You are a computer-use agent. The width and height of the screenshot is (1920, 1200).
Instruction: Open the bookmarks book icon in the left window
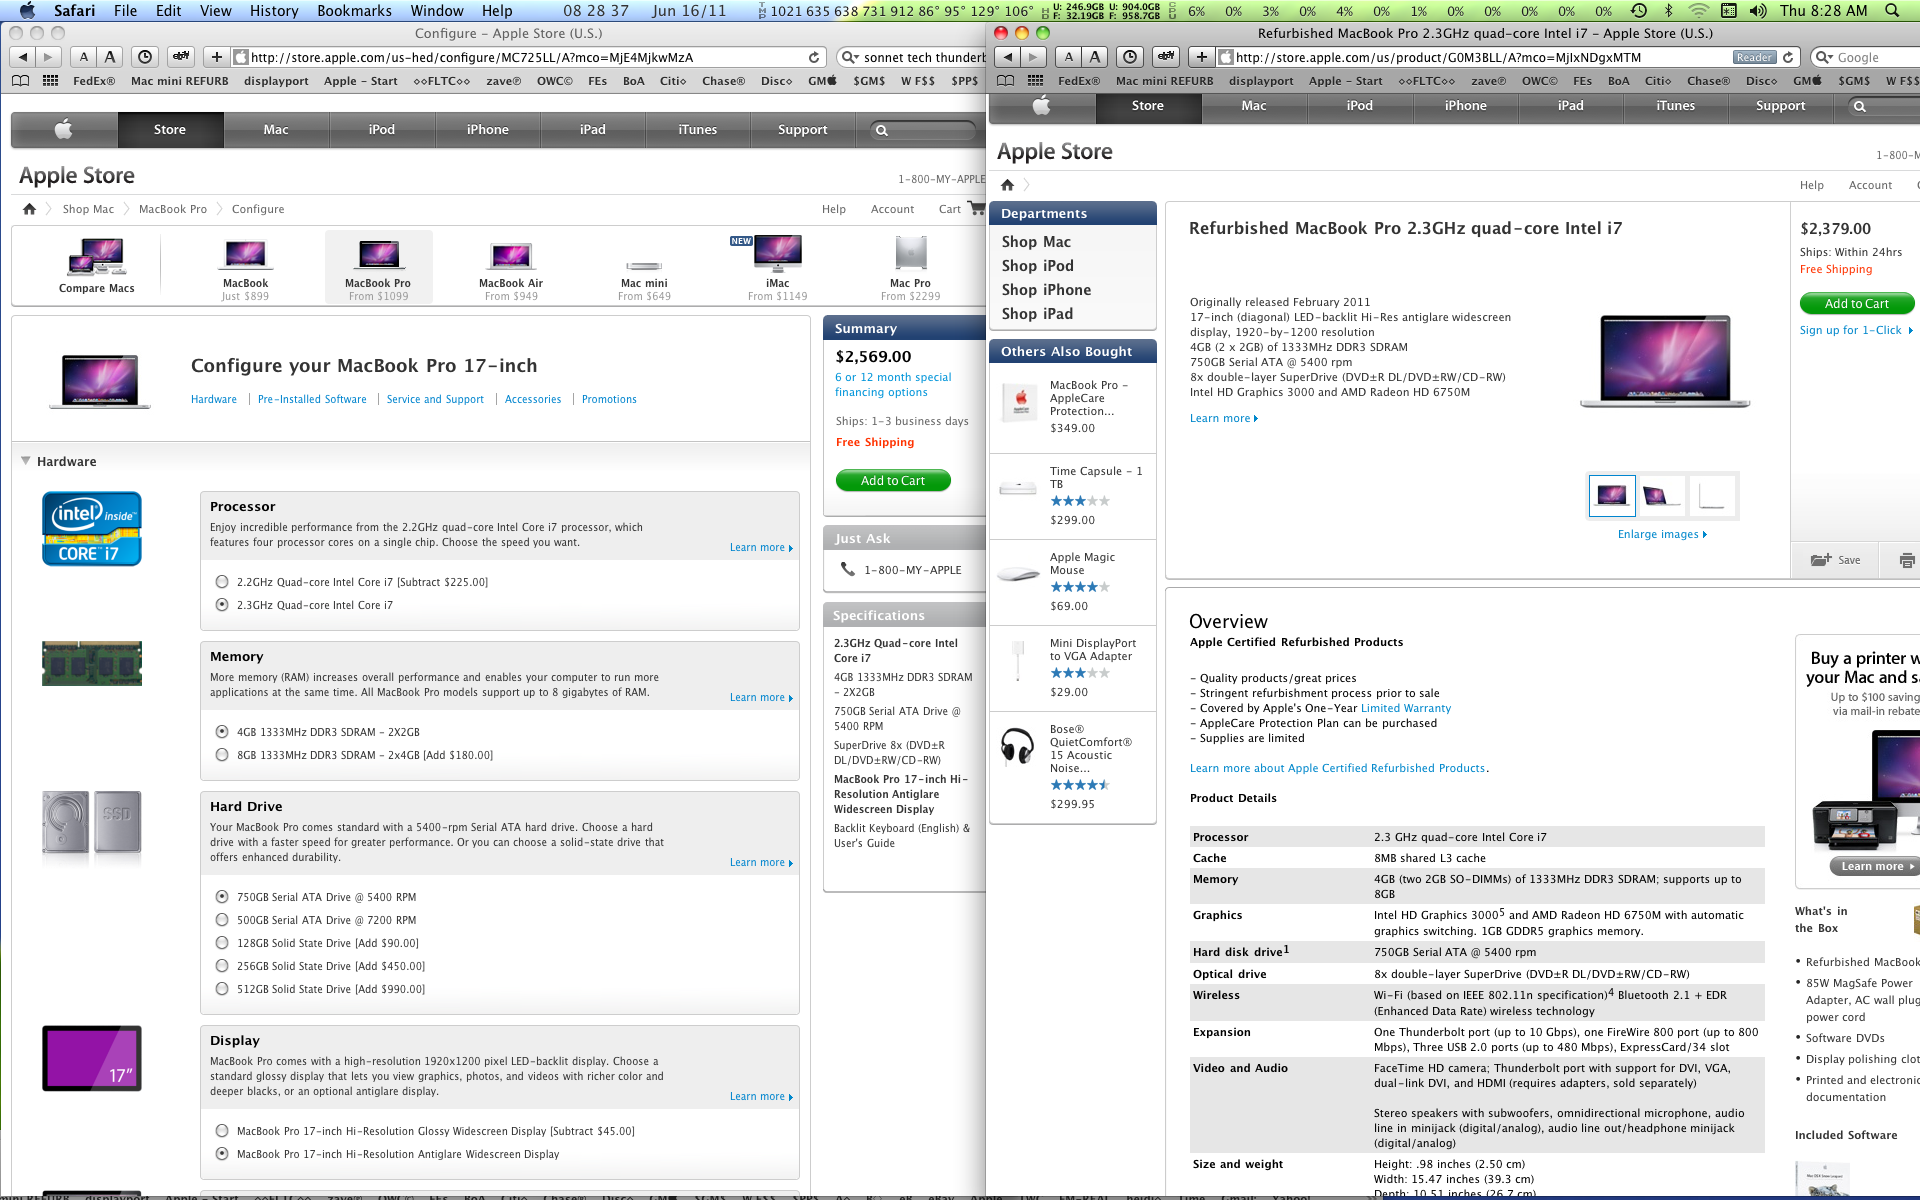[20, 81]
